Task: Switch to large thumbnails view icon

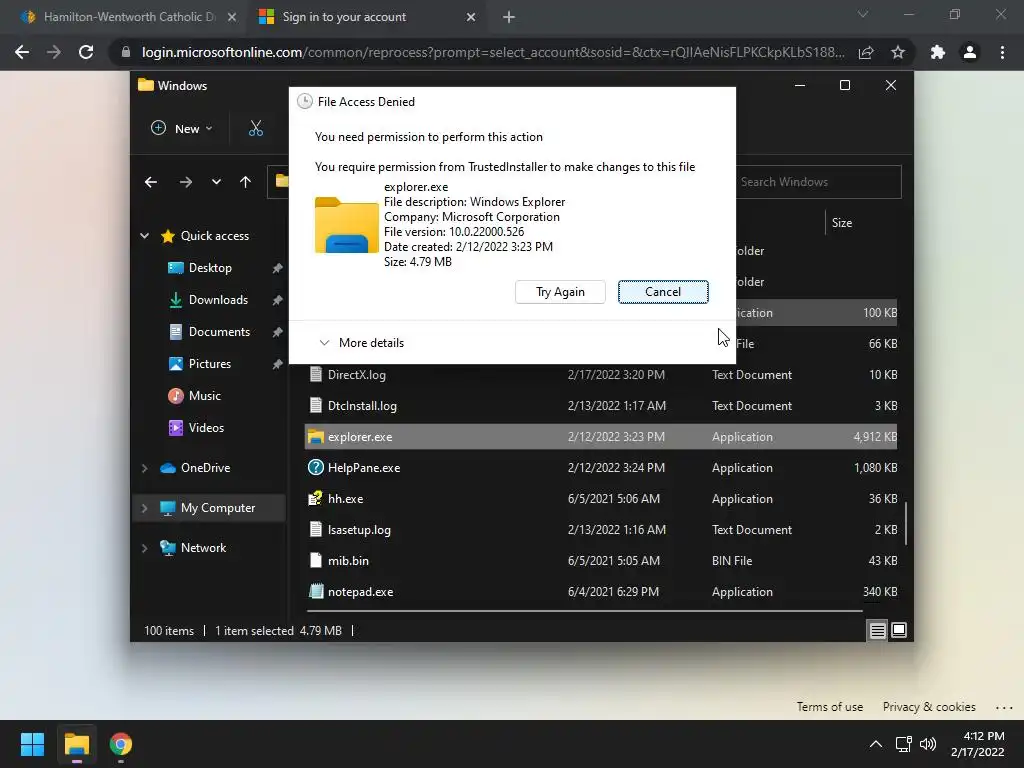Action: tap(899, 630)
